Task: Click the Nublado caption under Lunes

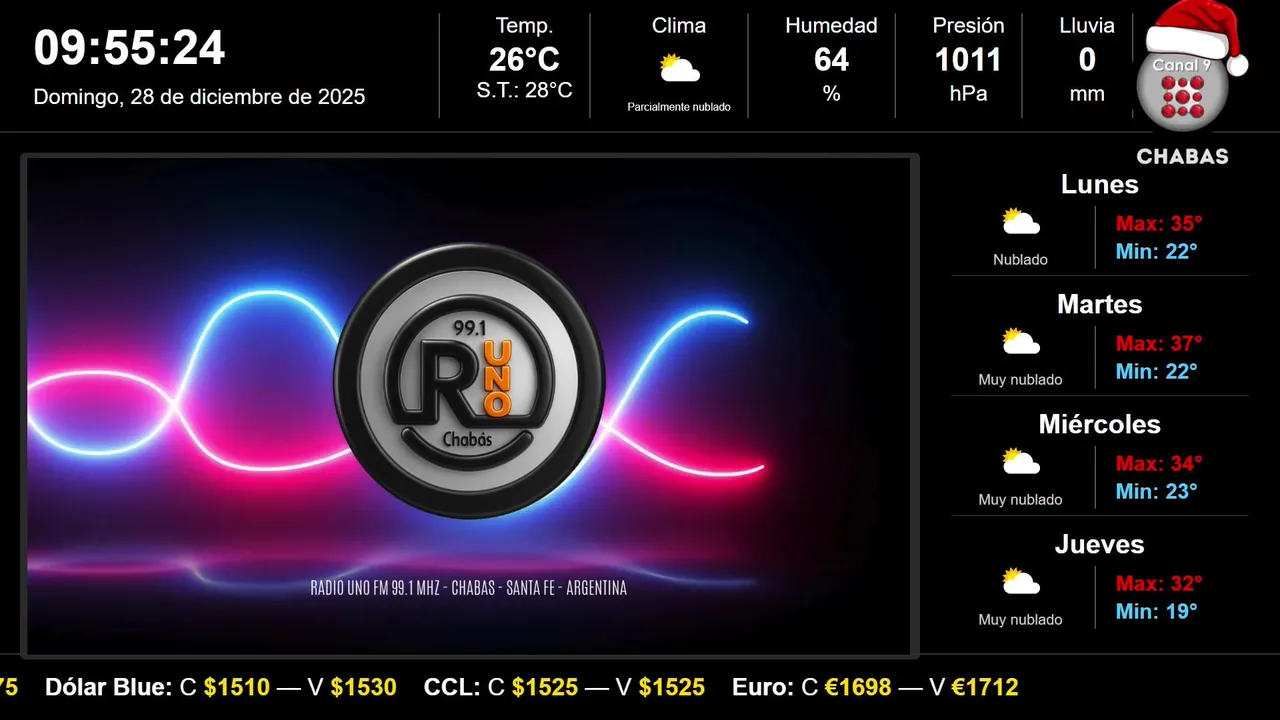Action: [1021, 260]
